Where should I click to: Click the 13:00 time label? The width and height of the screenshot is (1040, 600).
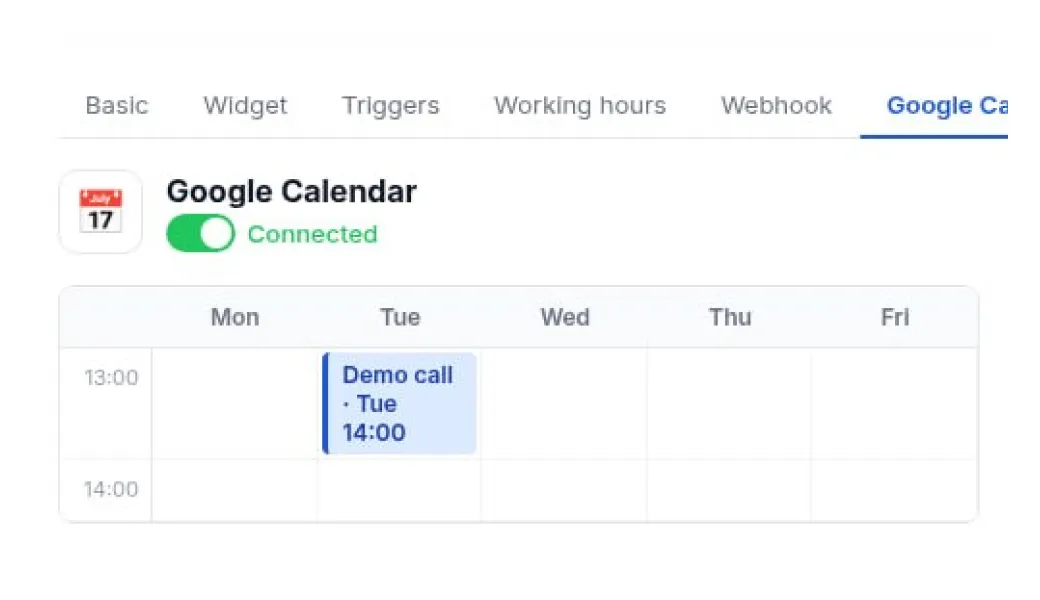click(x=110, y=378)
